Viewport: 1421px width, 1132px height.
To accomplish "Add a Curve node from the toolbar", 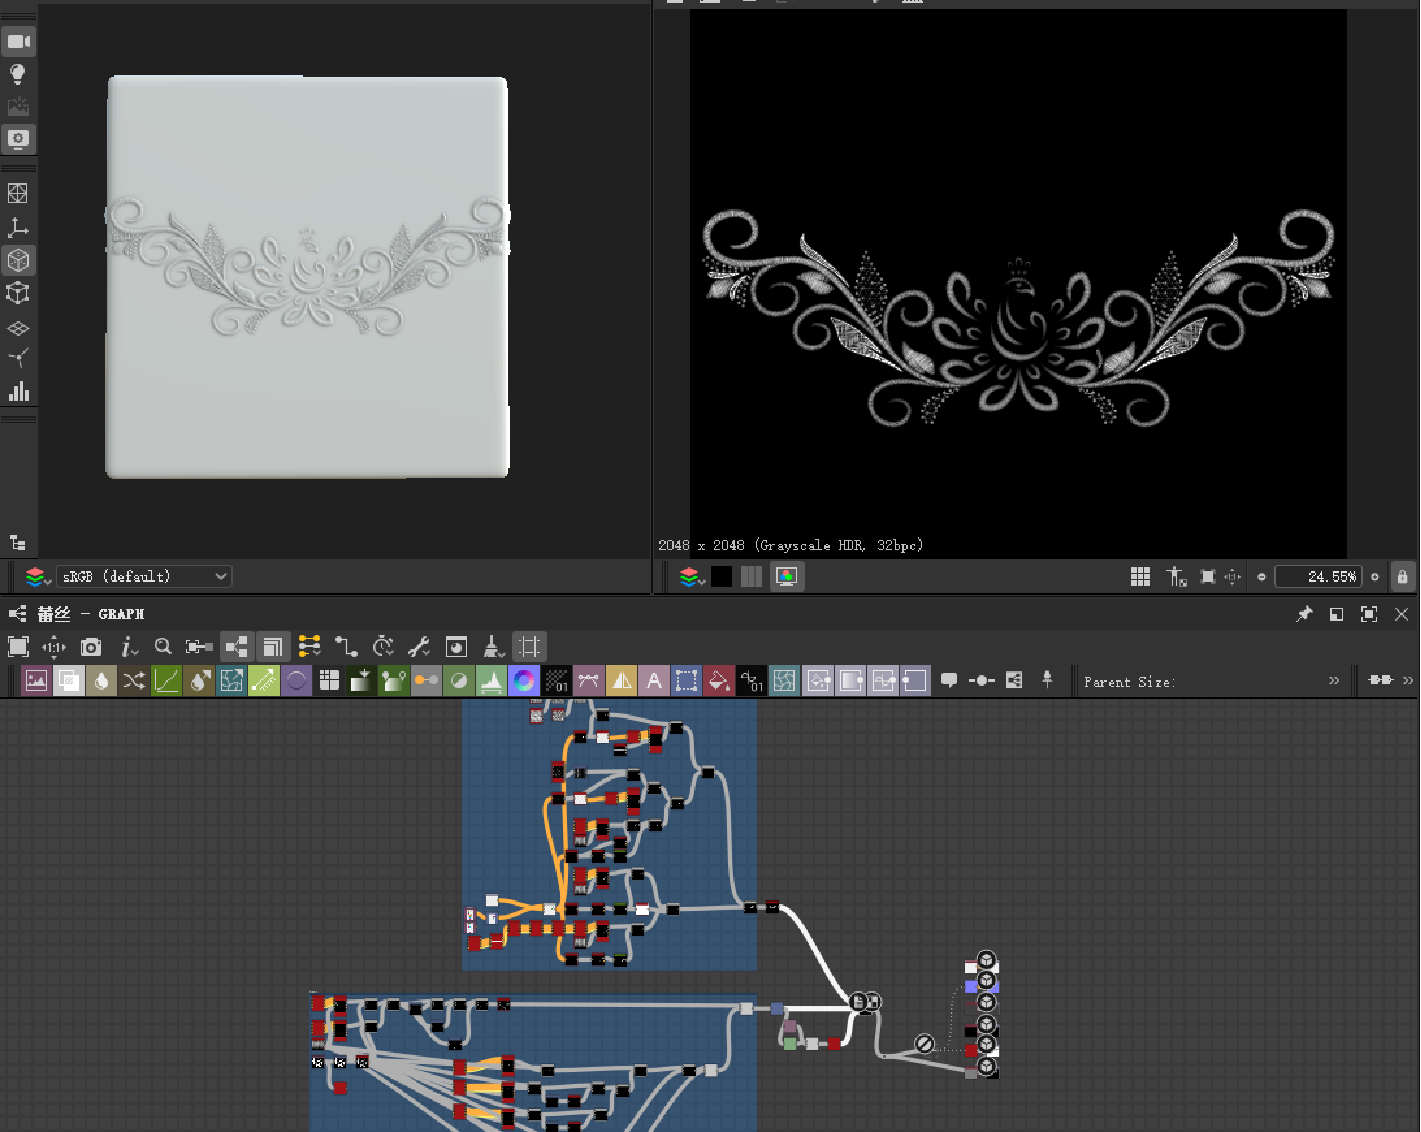I will click(x=166, y=681).
